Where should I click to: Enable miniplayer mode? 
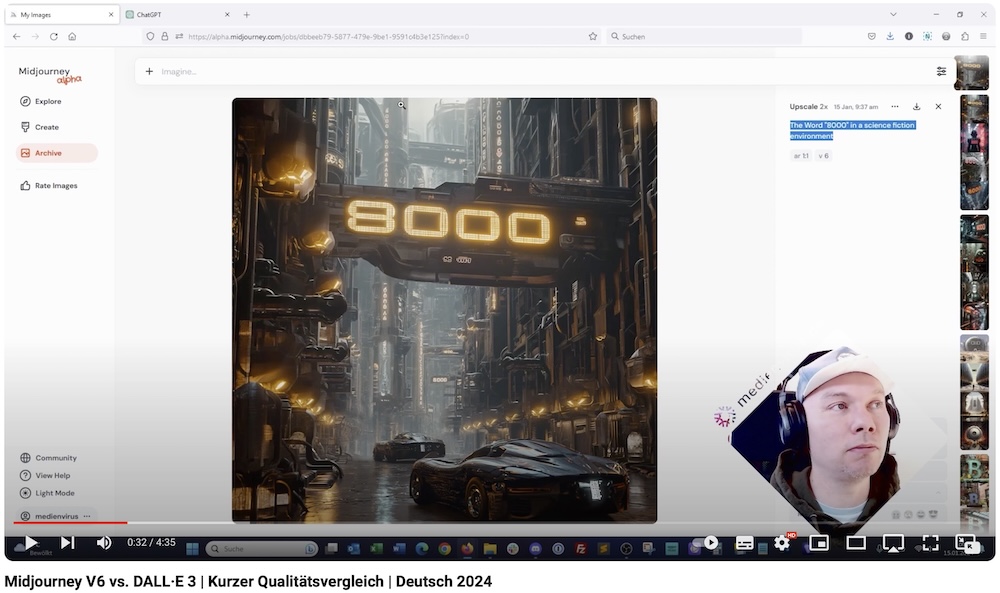click(x=819, y=543)
